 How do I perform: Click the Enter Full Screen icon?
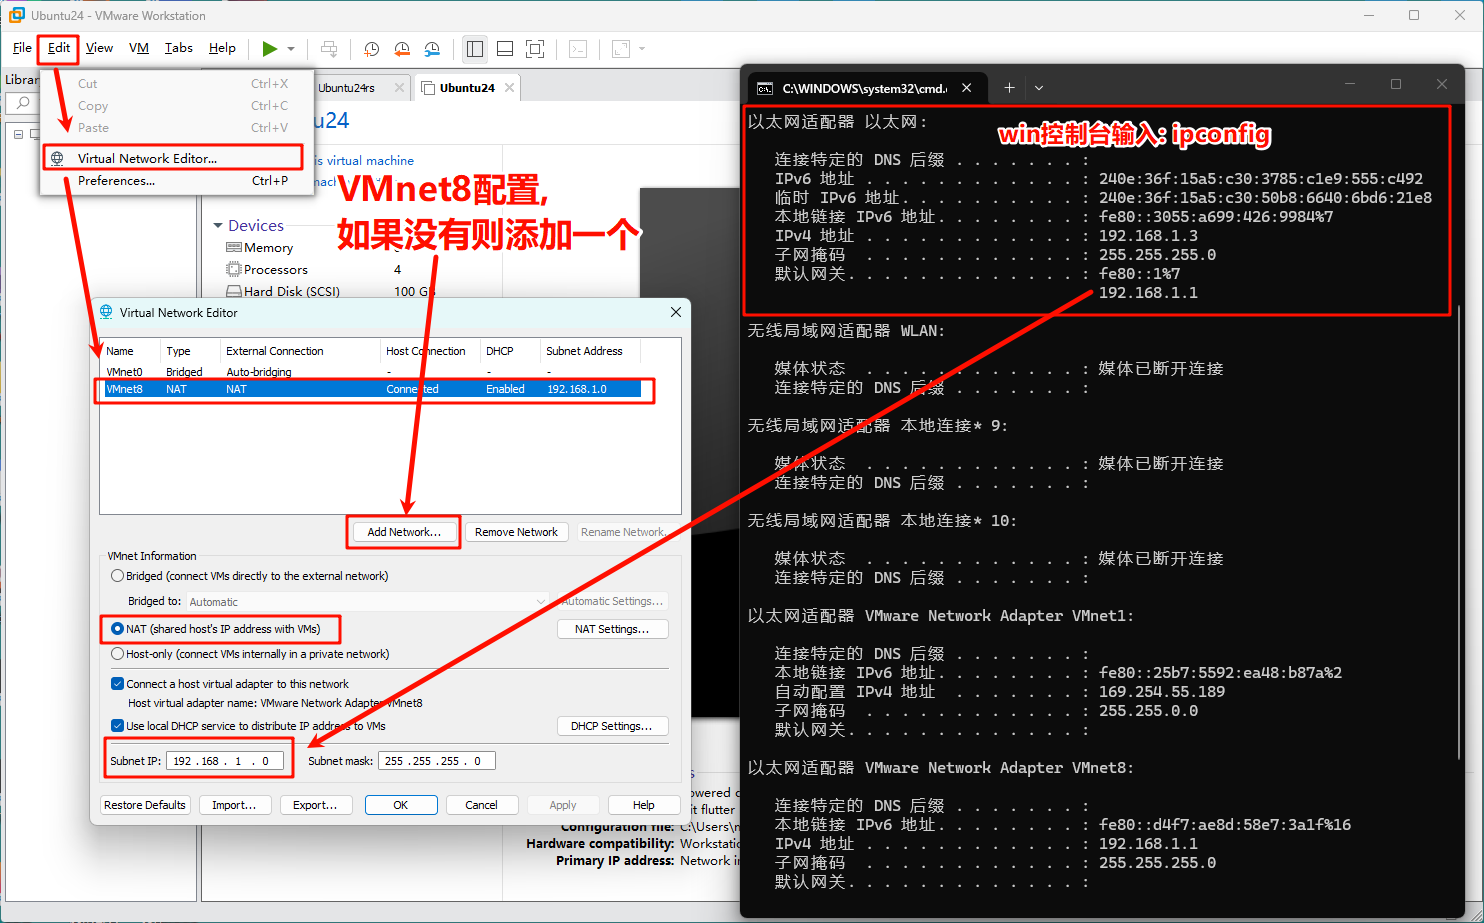click(x=535, y=48)
